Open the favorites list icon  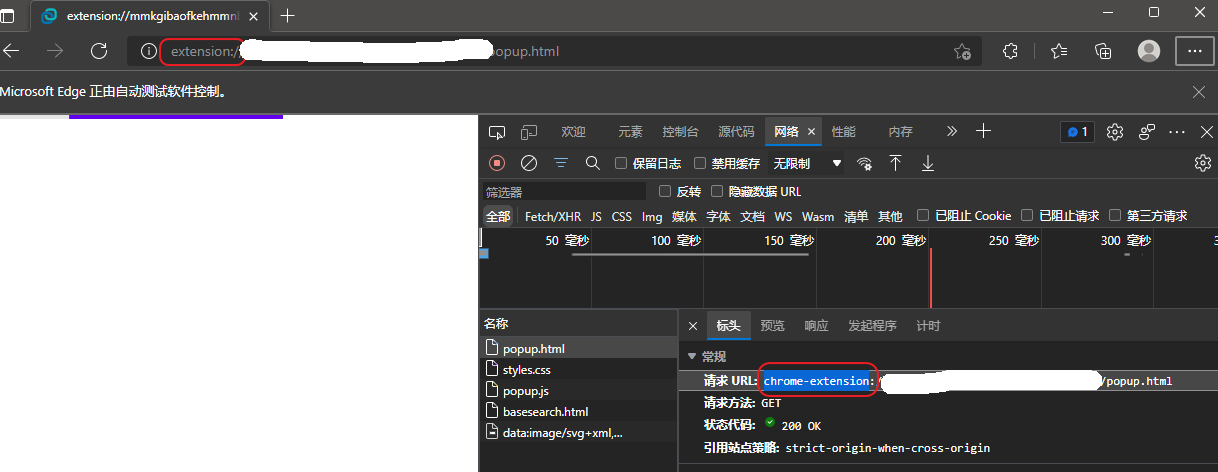point(1059,51)
